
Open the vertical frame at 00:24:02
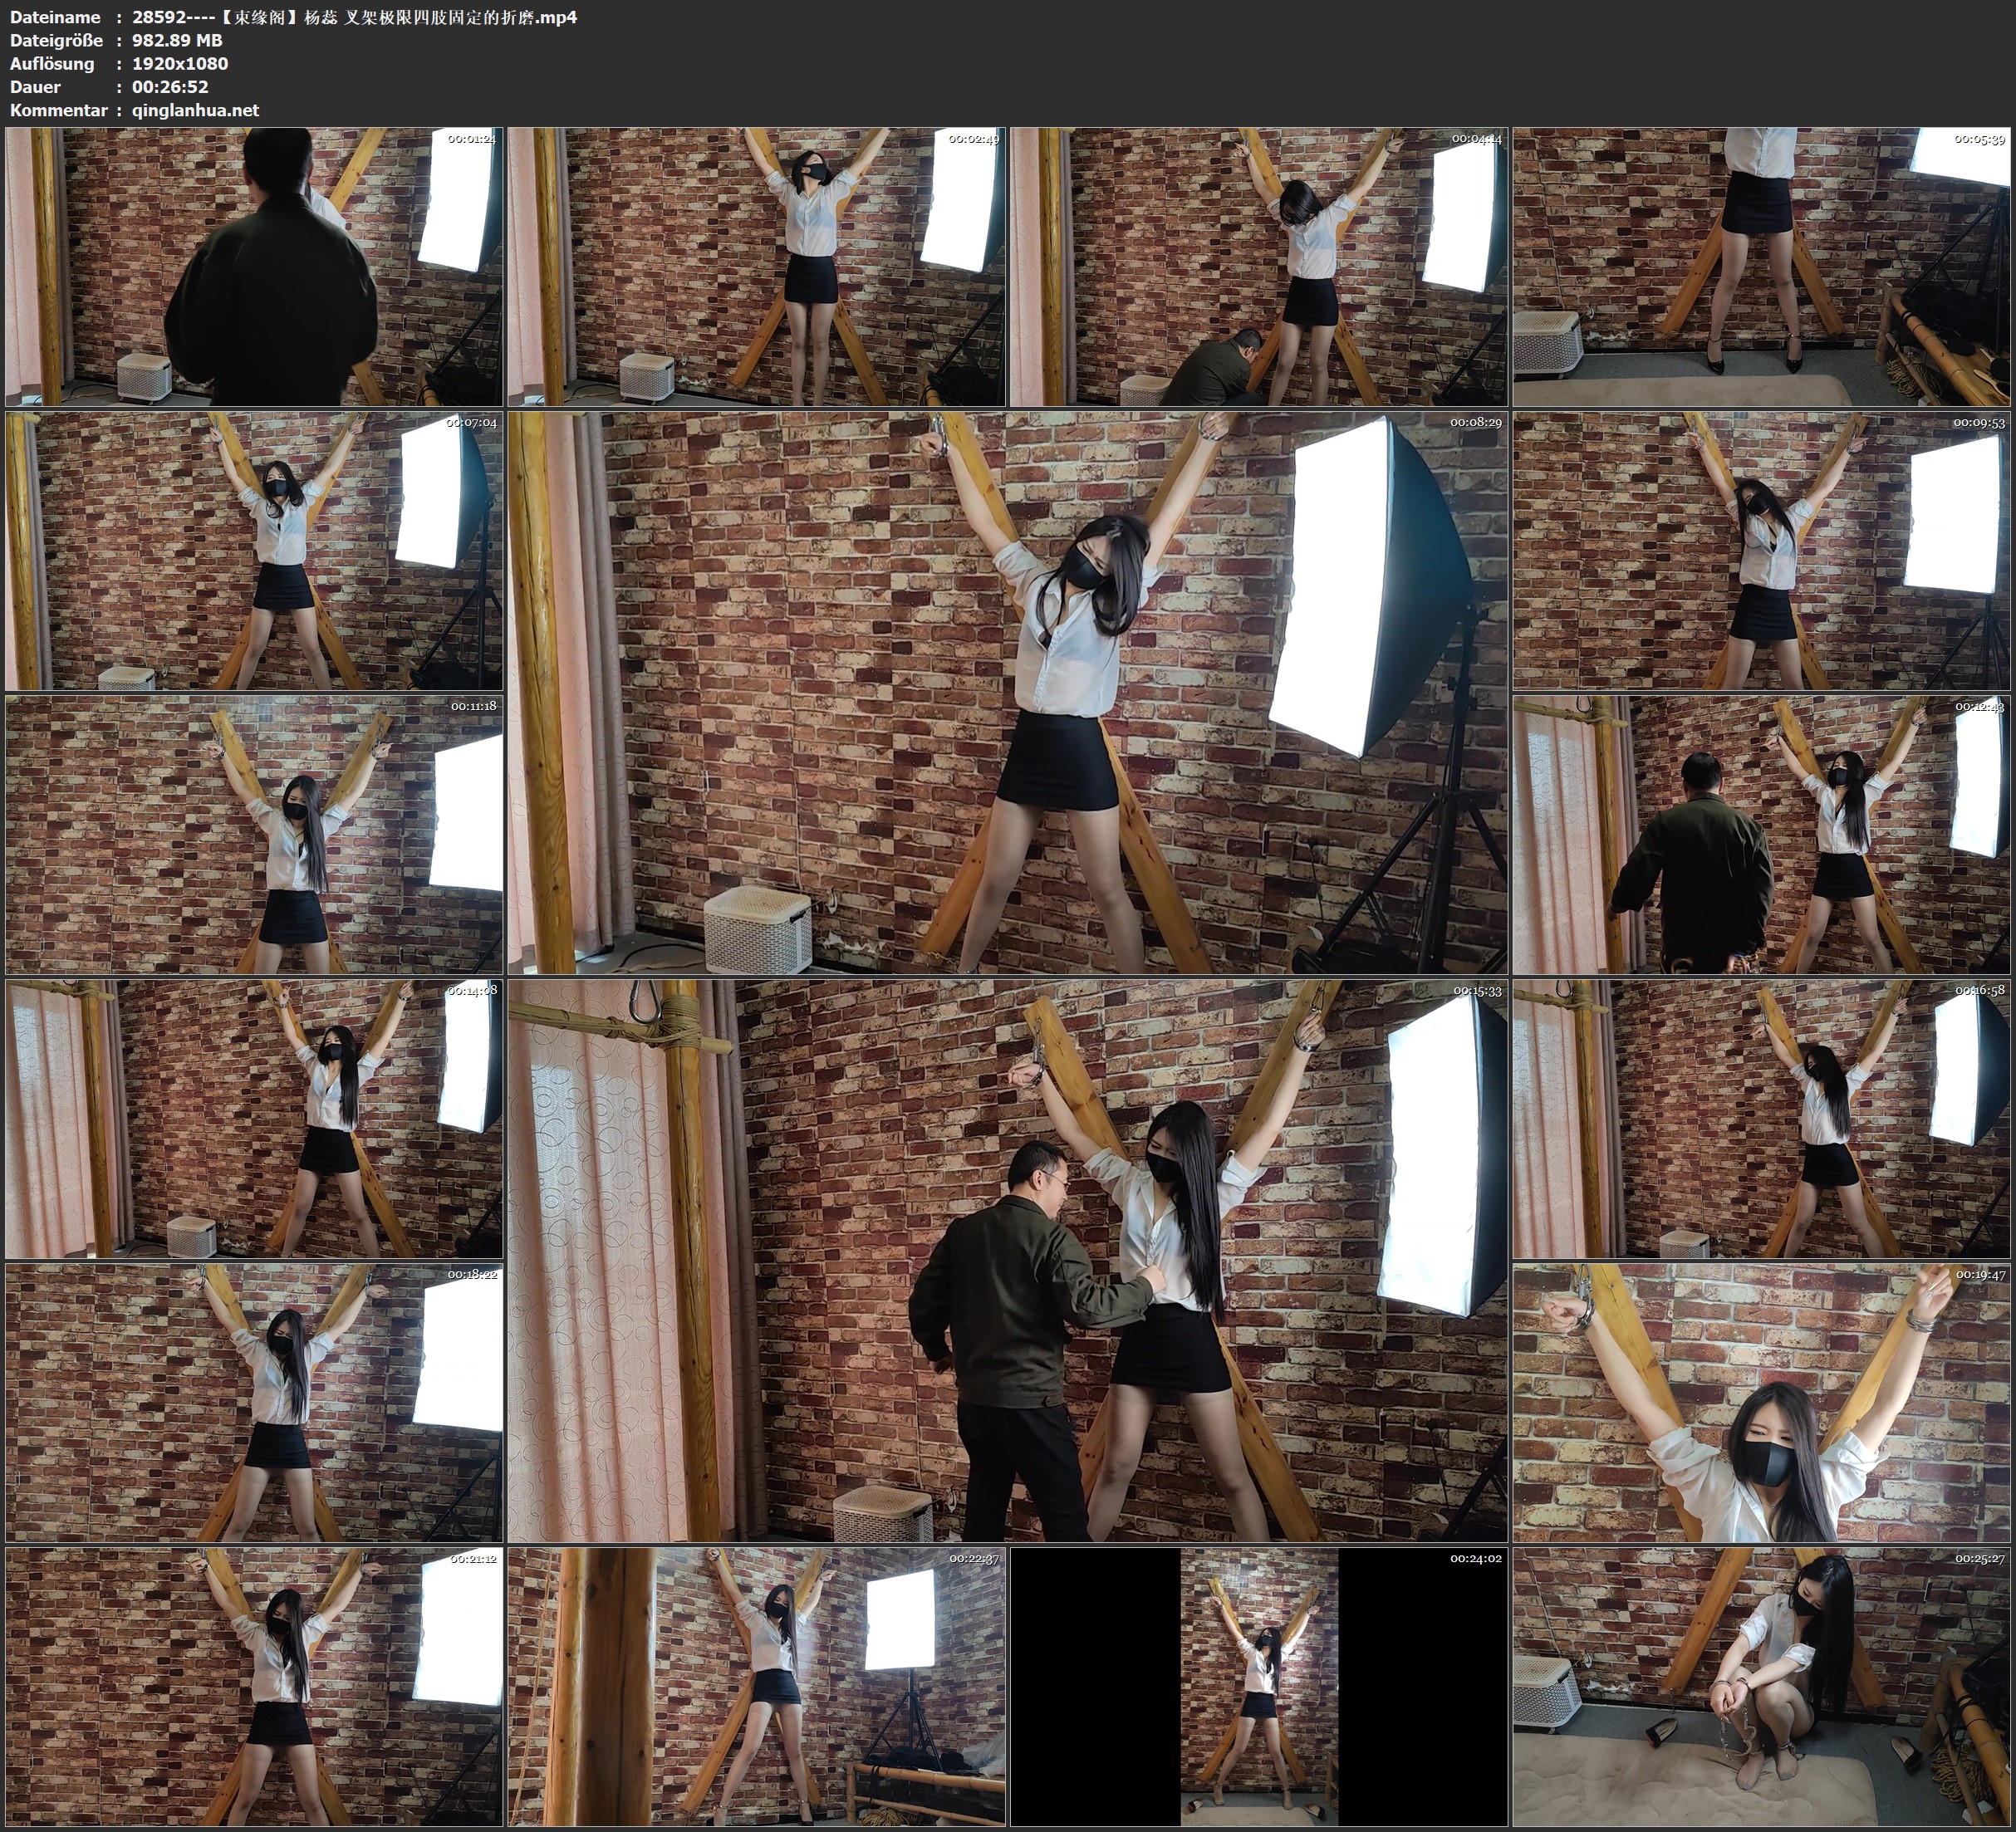pyautogui.click(x=1258, y=1687)
